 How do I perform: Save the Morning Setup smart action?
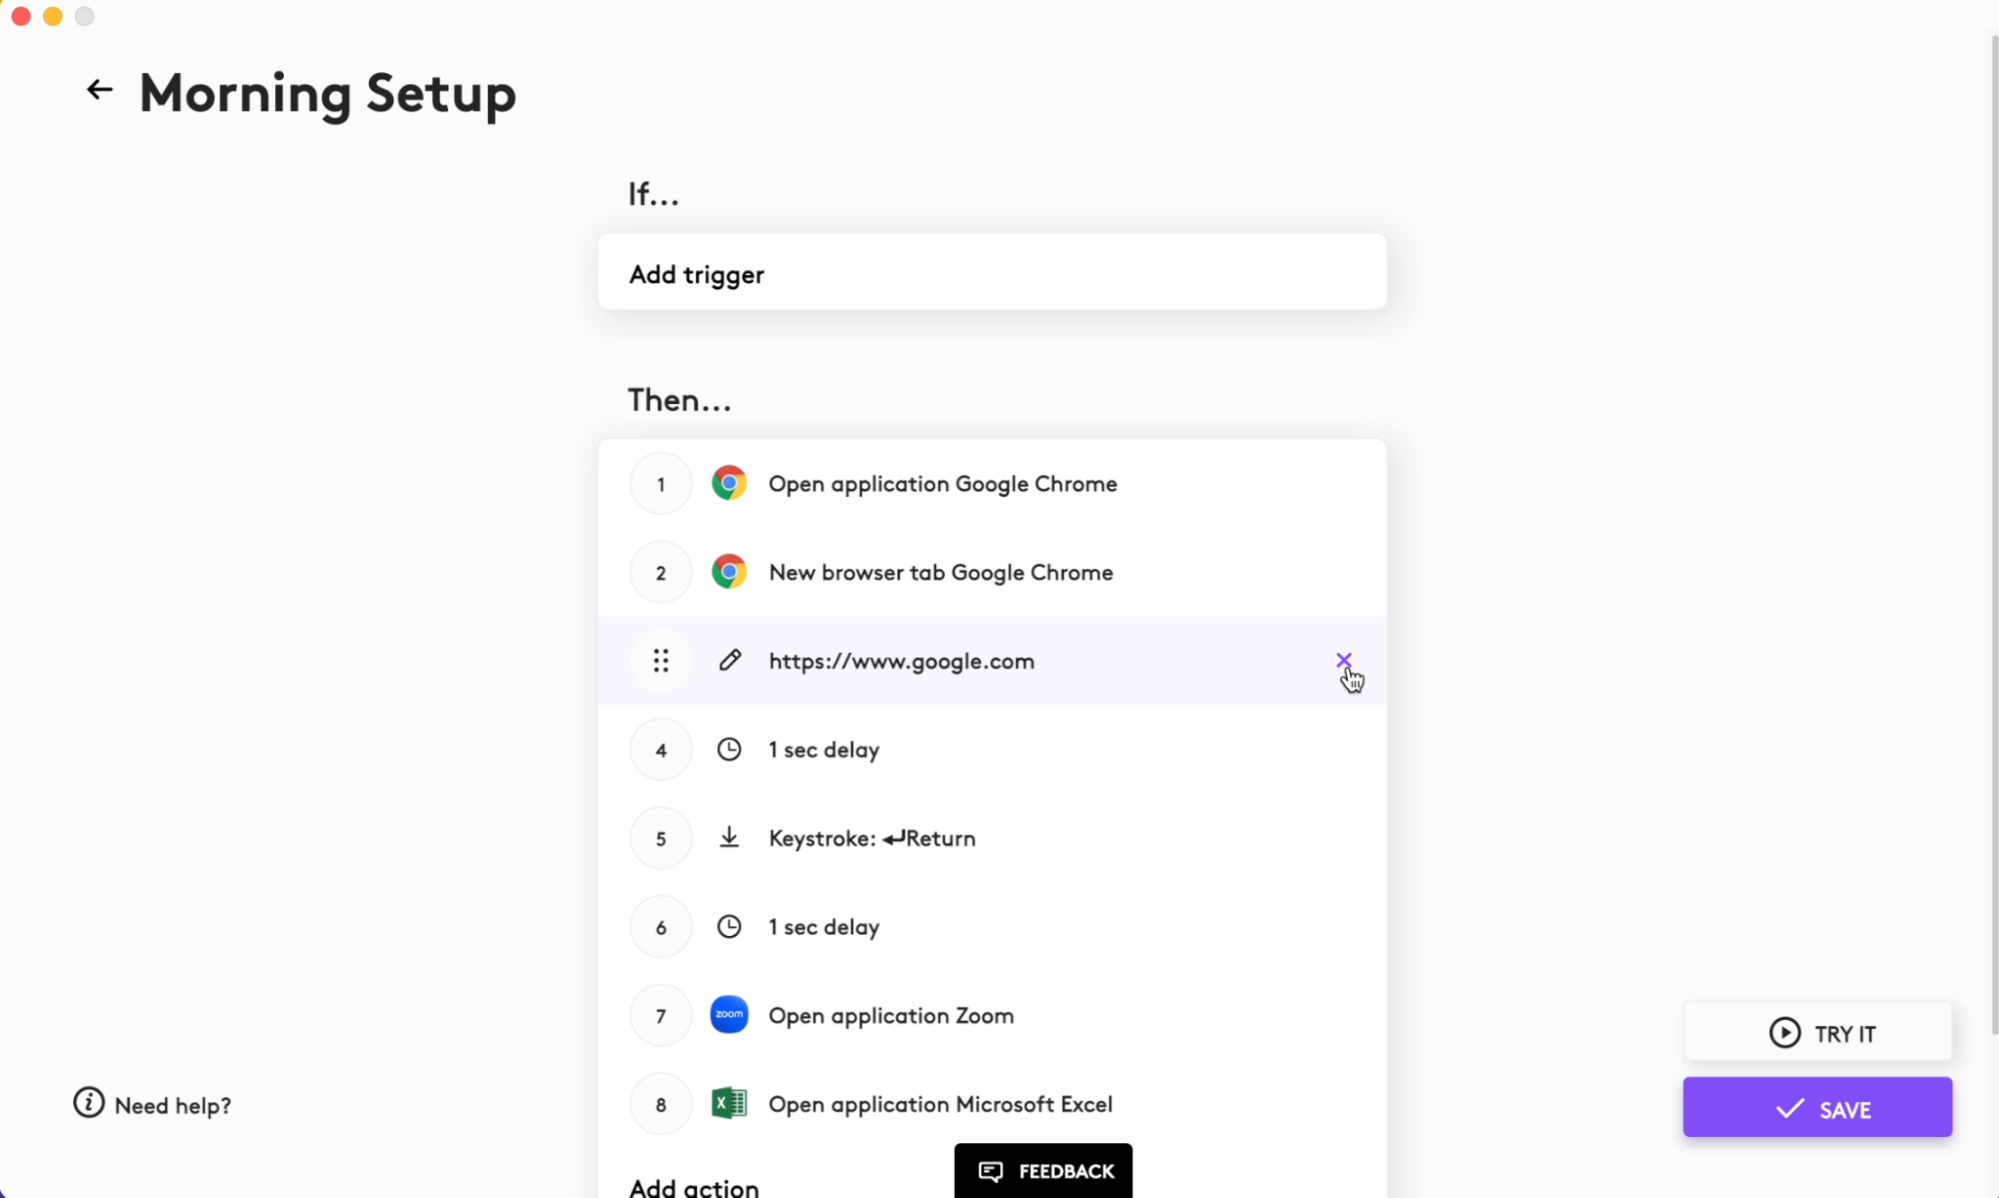coord(1817,1108)
